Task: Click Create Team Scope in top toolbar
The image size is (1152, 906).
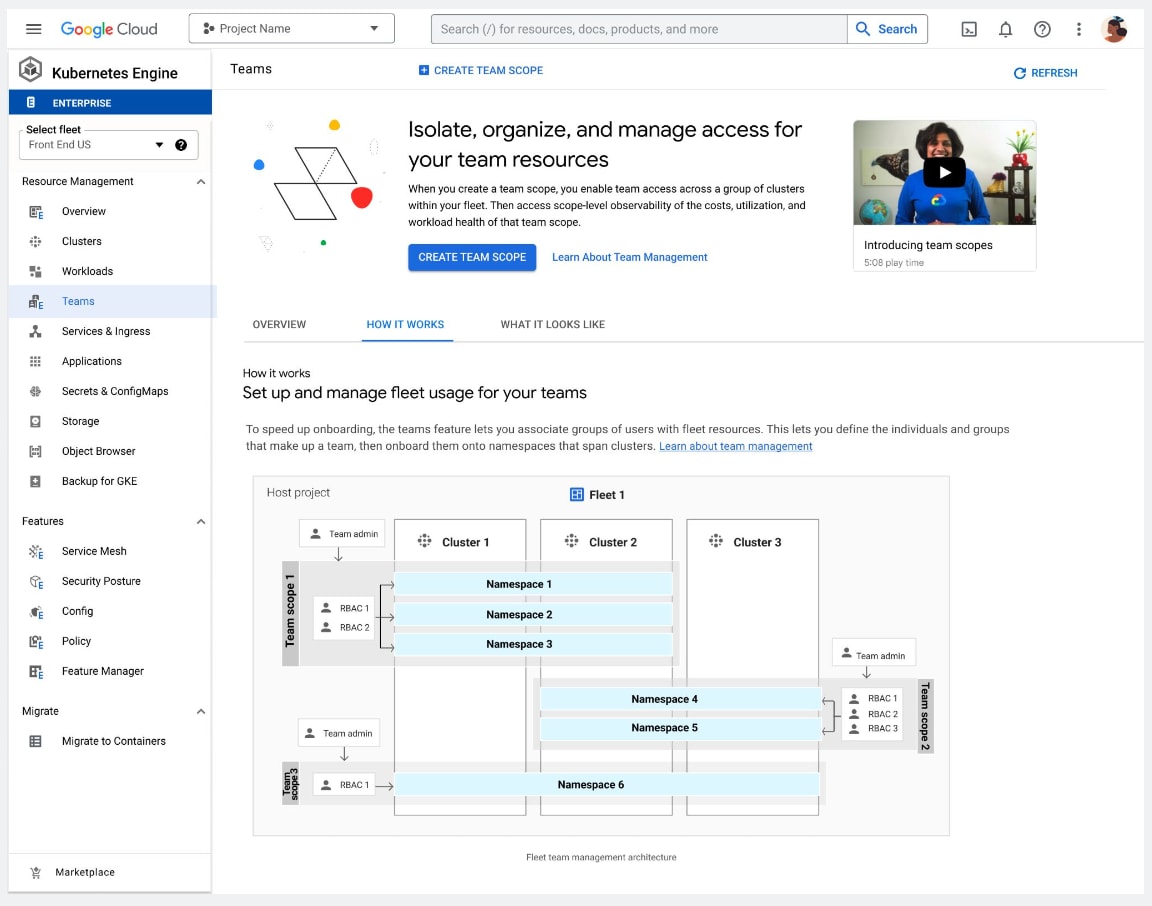Action: coord(481,71)
